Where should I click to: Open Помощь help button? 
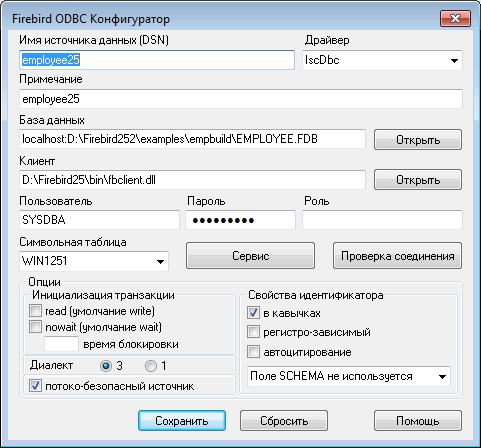(x=418, y=421)
